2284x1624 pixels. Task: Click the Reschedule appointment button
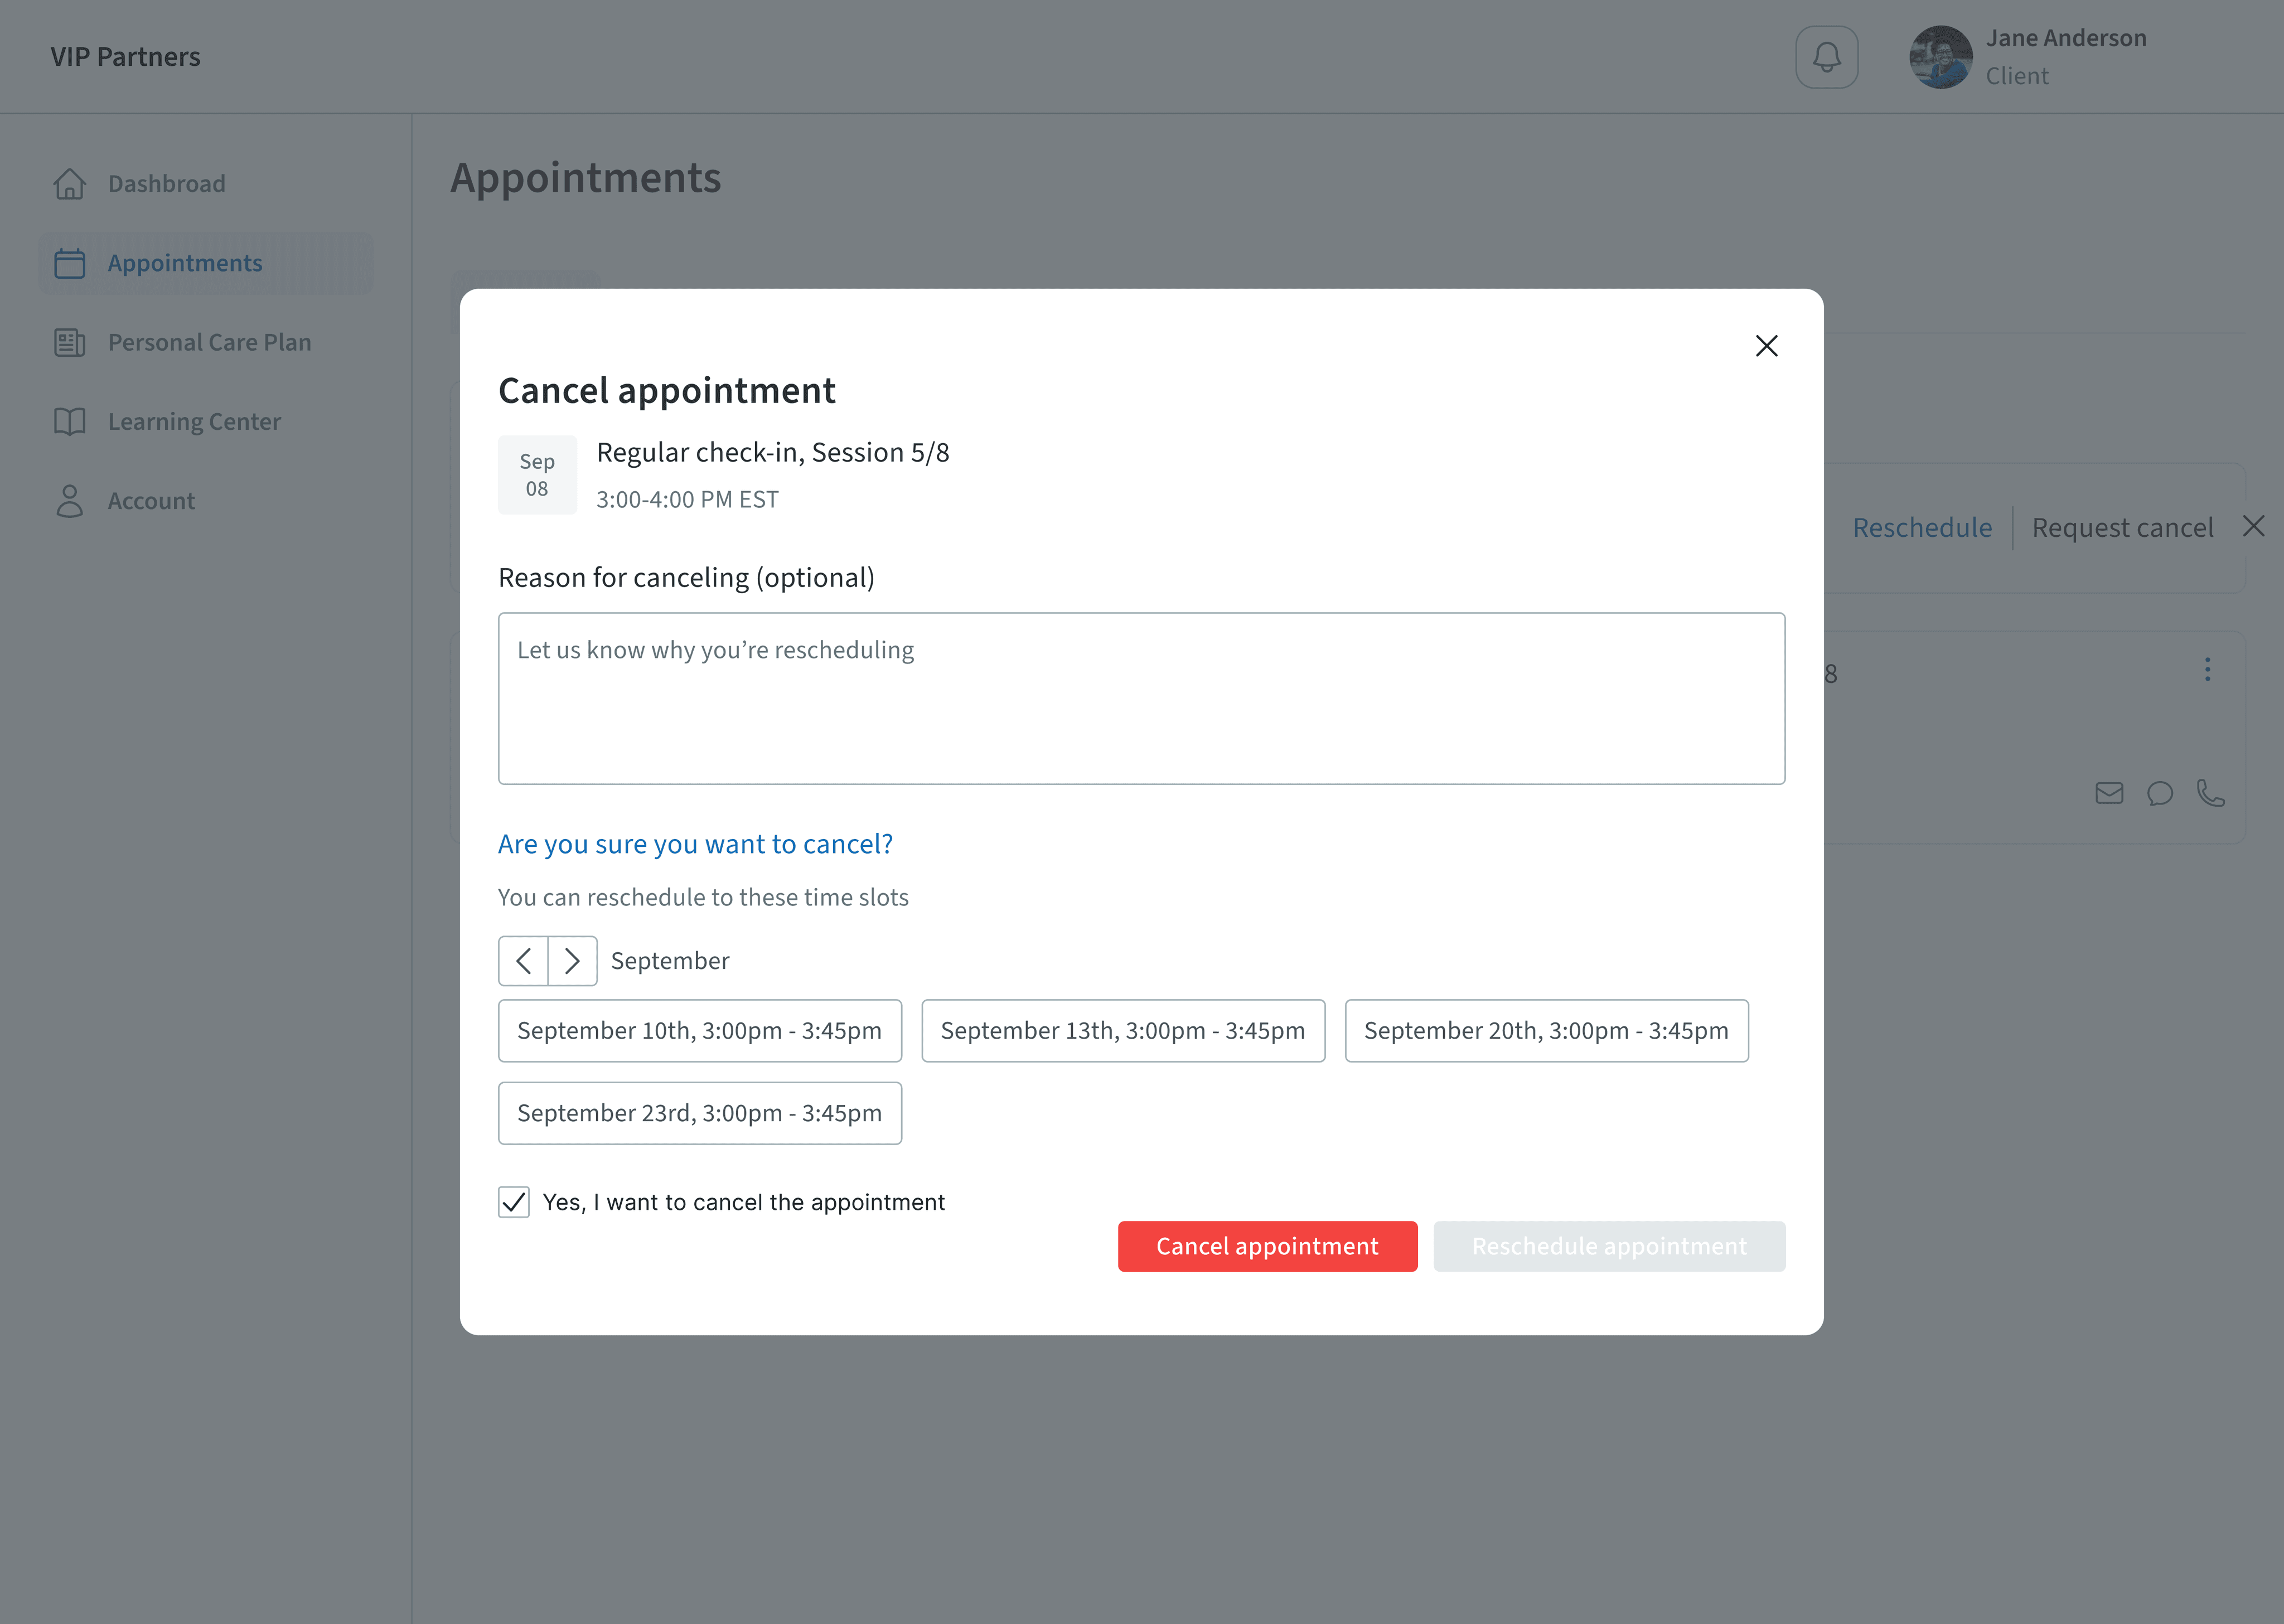click(1608, 1246)
